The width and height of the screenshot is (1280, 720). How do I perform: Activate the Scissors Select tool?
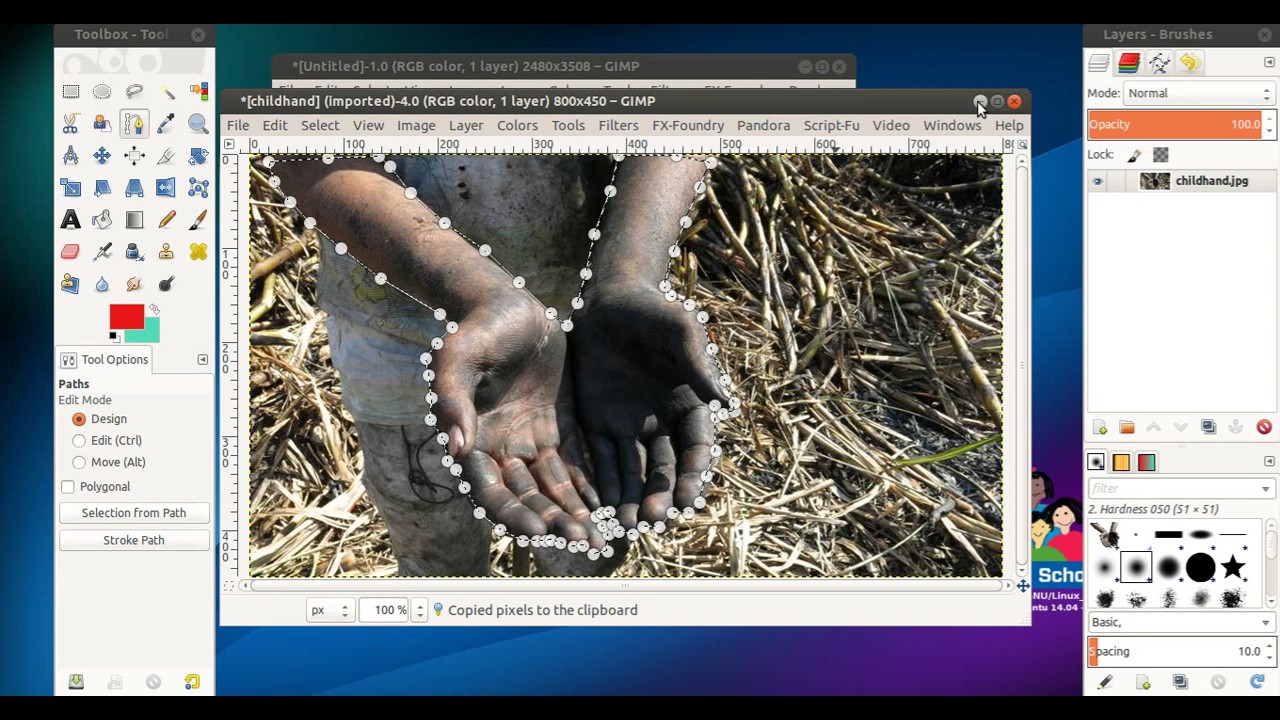(70, 124)
